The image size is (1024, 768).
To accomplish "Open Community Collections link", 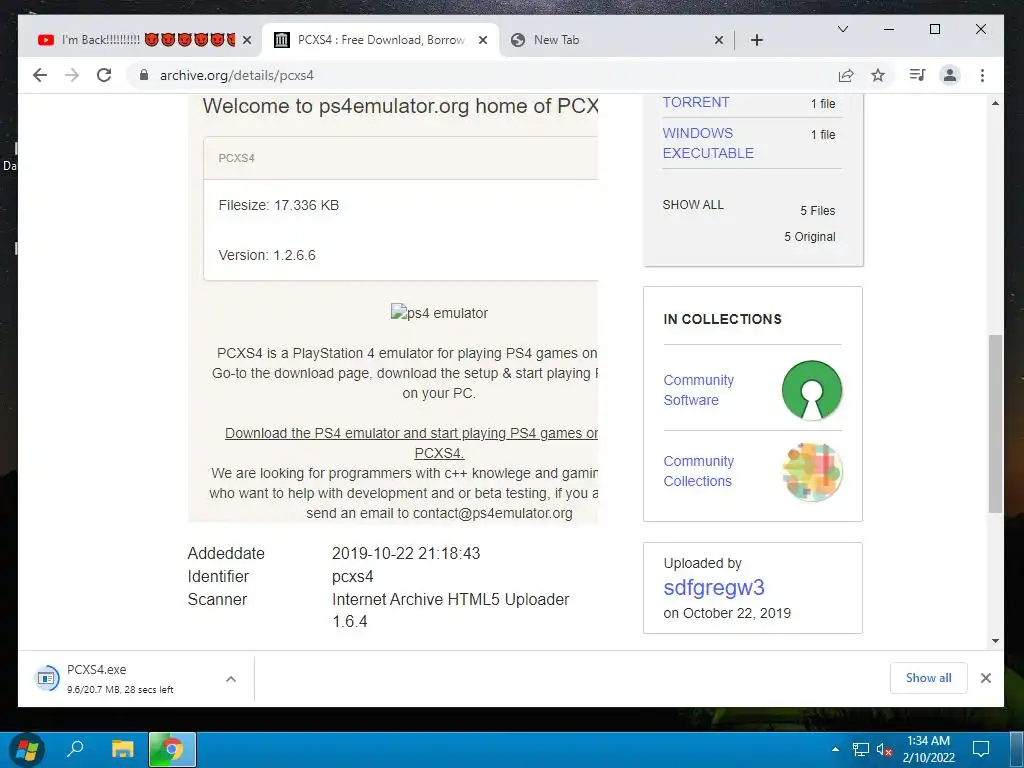I will [x=698, y=471].
